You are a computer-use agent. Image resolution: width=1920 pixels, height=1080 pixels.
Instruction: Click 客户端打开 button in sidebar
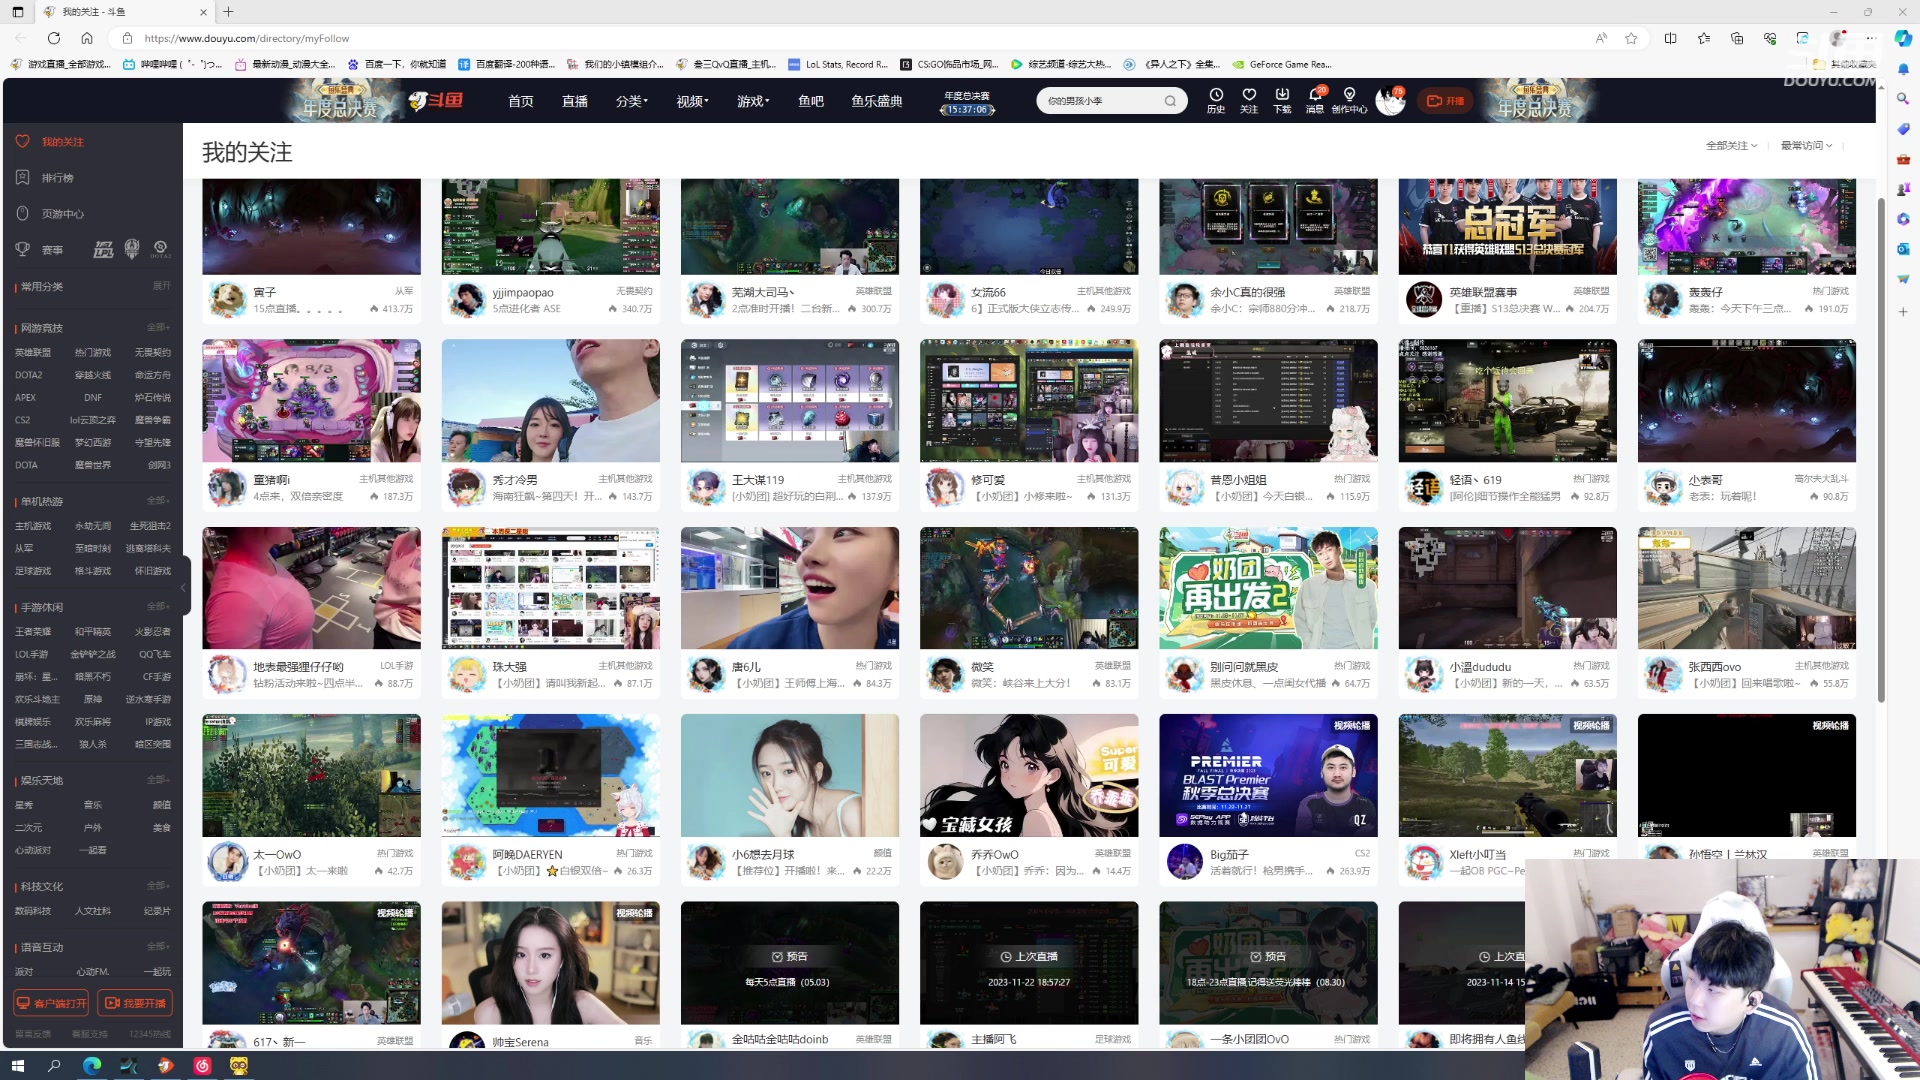pos(51,1003)
